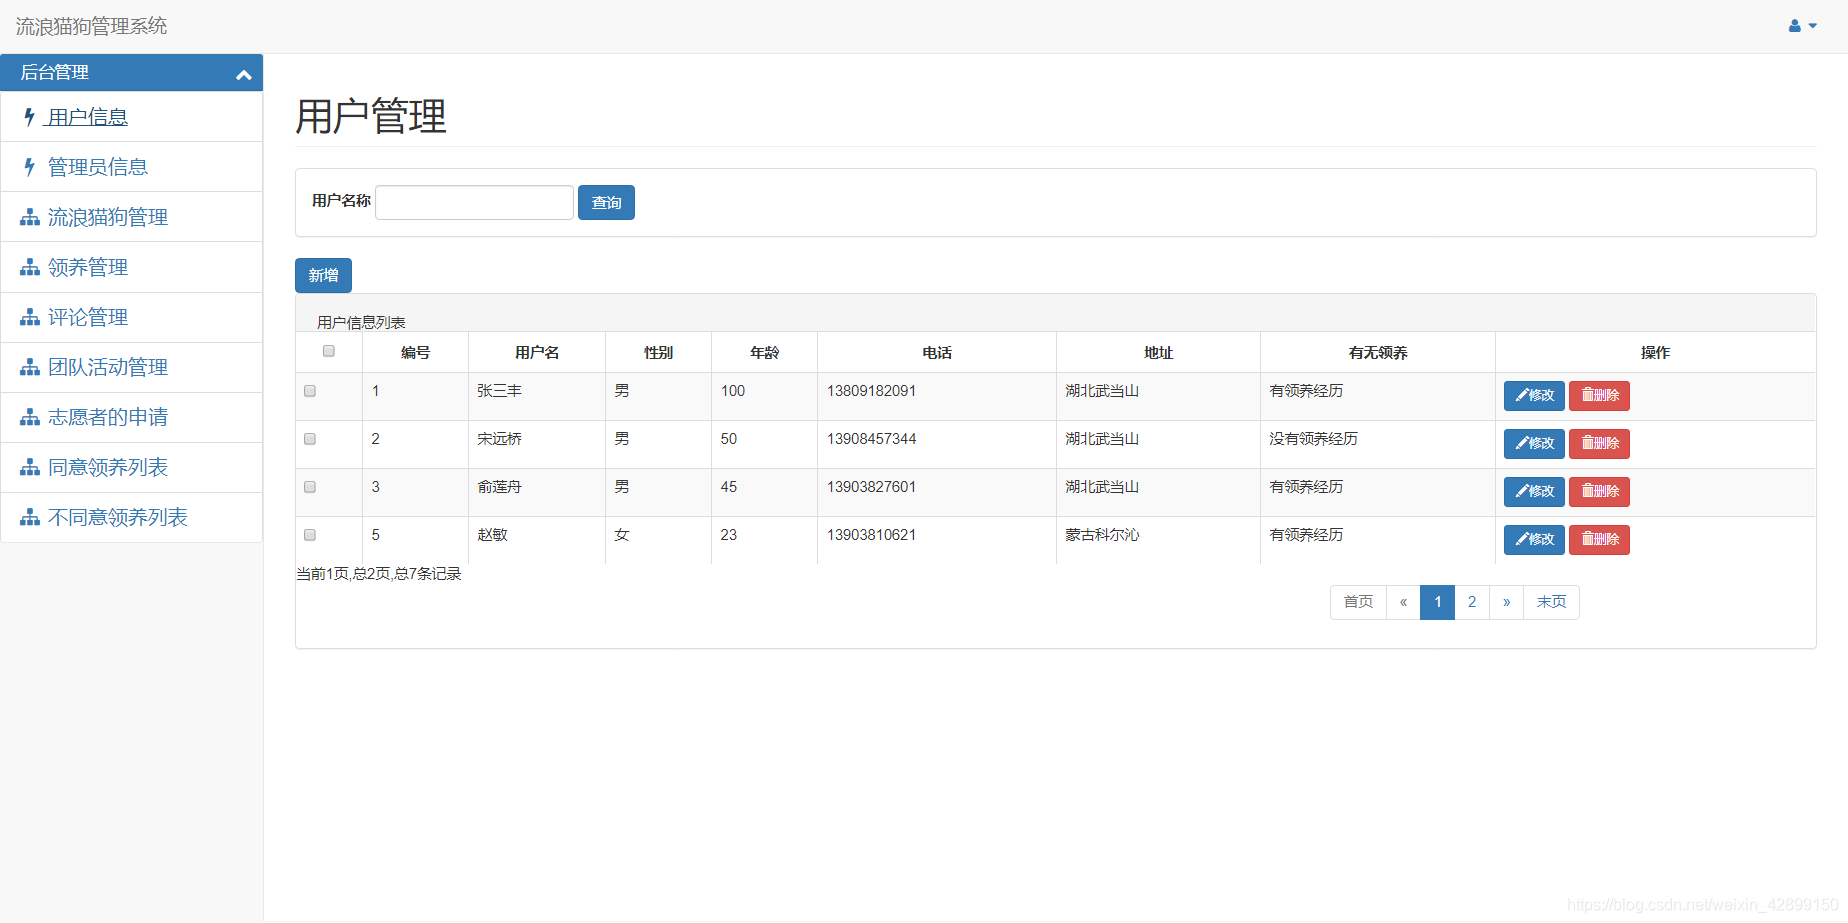Click the lightning icon beside 用户信息
The height and width of the screenshot is (923, 1848).
point(29,117)
